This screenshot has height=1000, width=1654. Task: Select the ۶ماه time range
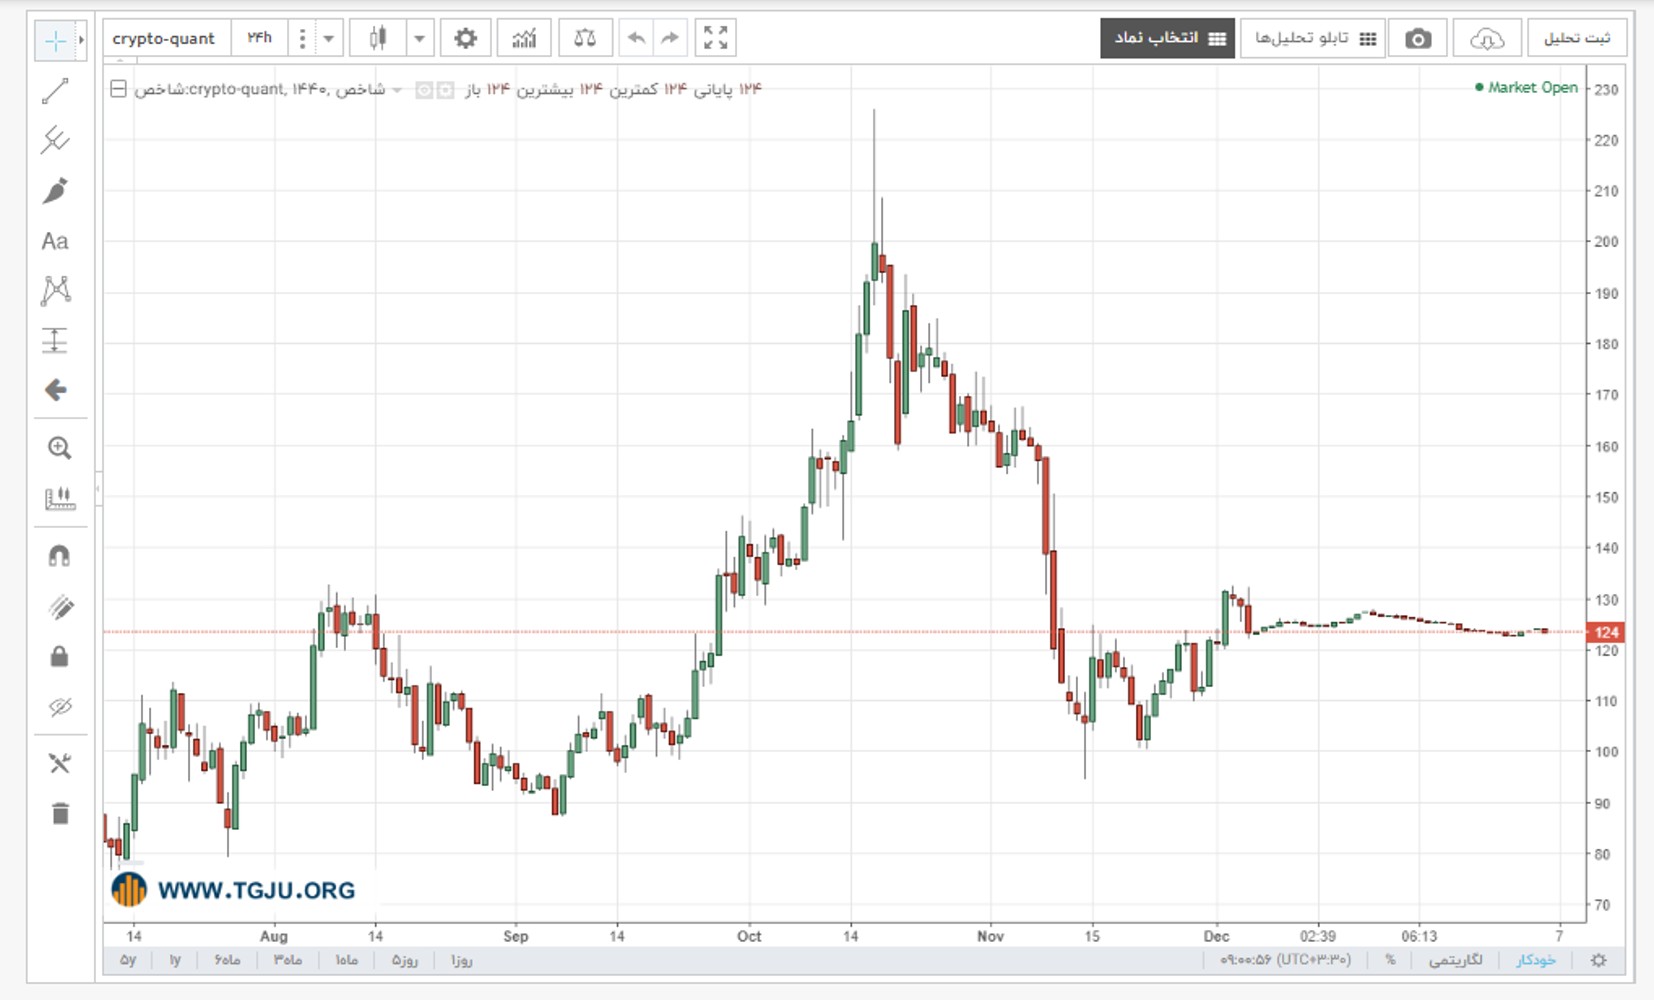pyautogui.click(x=227, y=960)
